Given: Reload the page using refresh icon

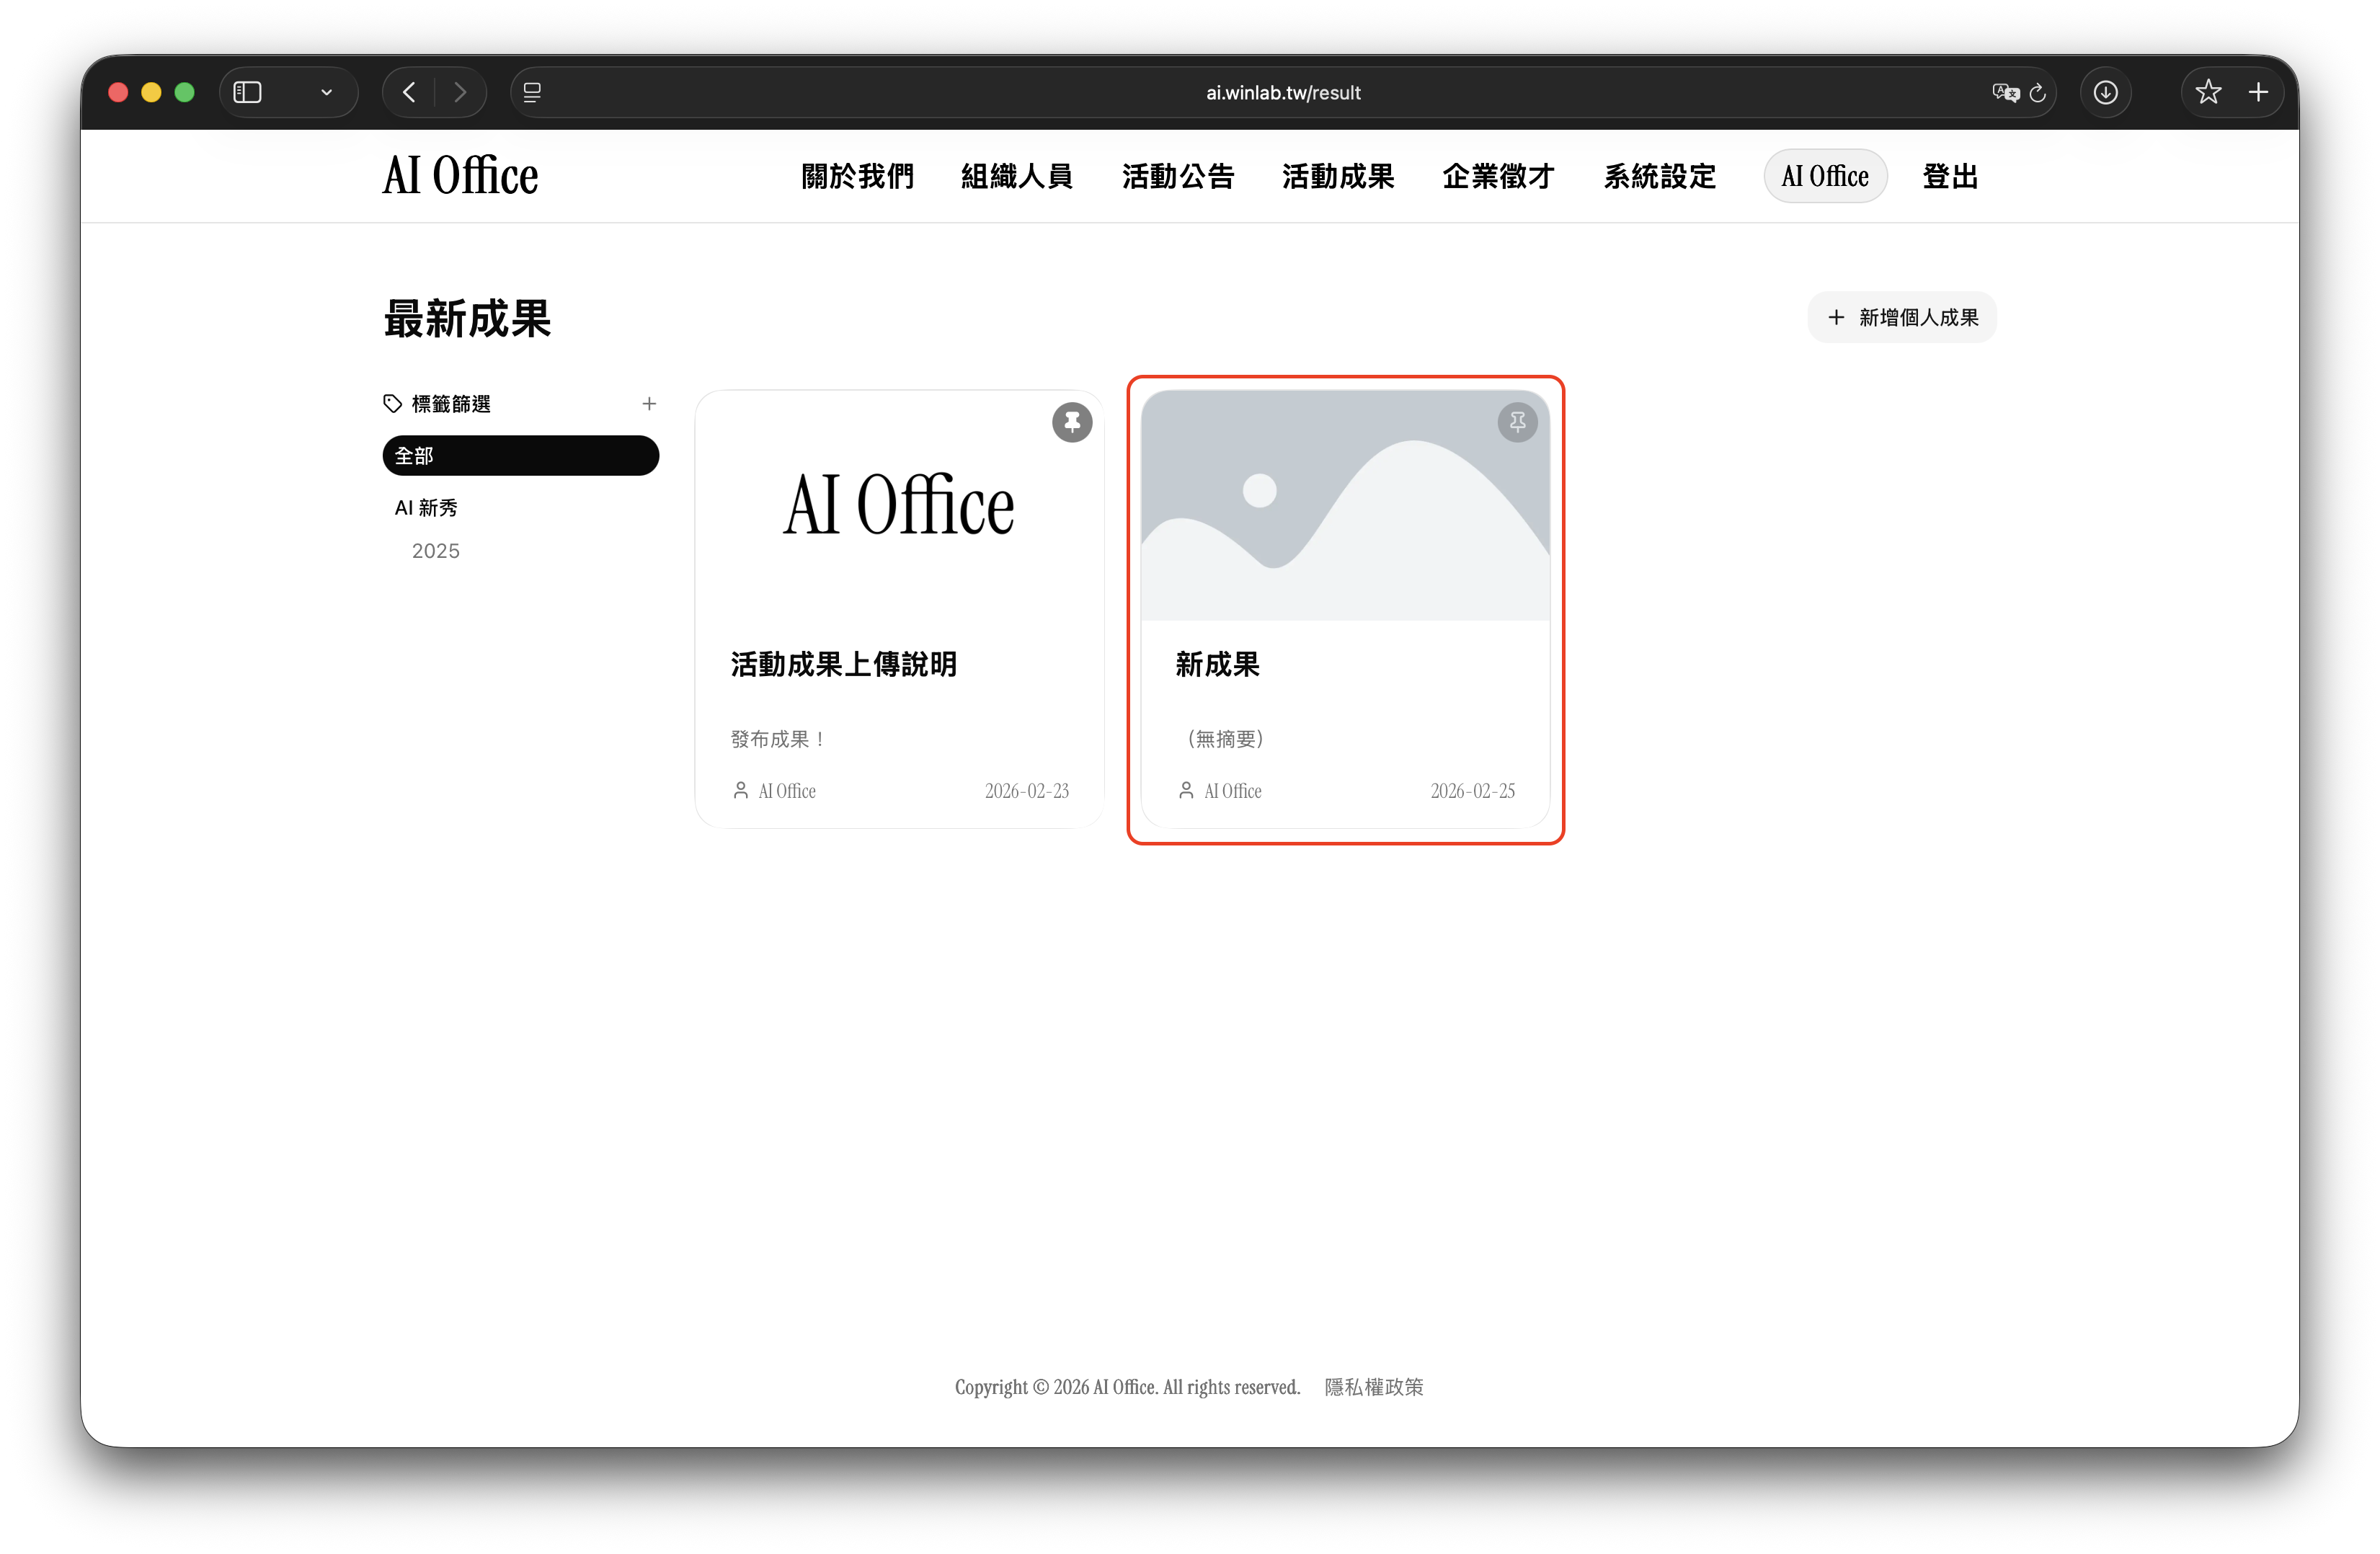Looking at the screenshot, I should tap(2038, 93).
